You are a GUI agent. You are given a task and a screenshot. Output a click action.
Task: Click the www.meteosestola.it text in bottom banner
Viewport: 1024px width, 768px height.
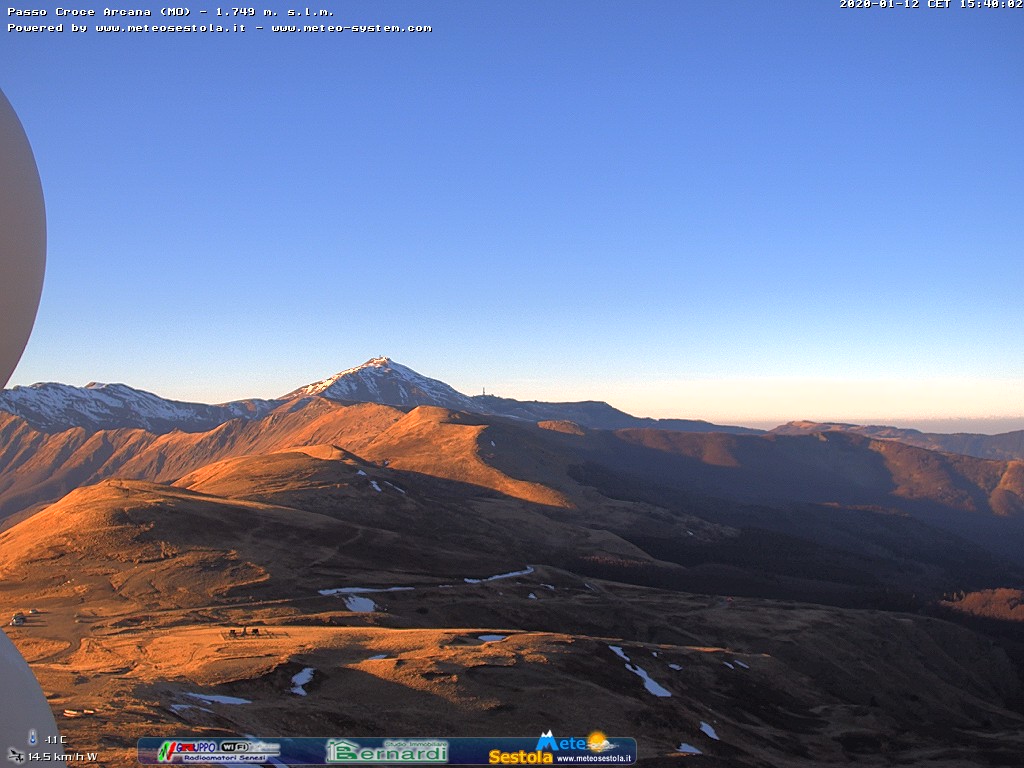tap(594, 759)
